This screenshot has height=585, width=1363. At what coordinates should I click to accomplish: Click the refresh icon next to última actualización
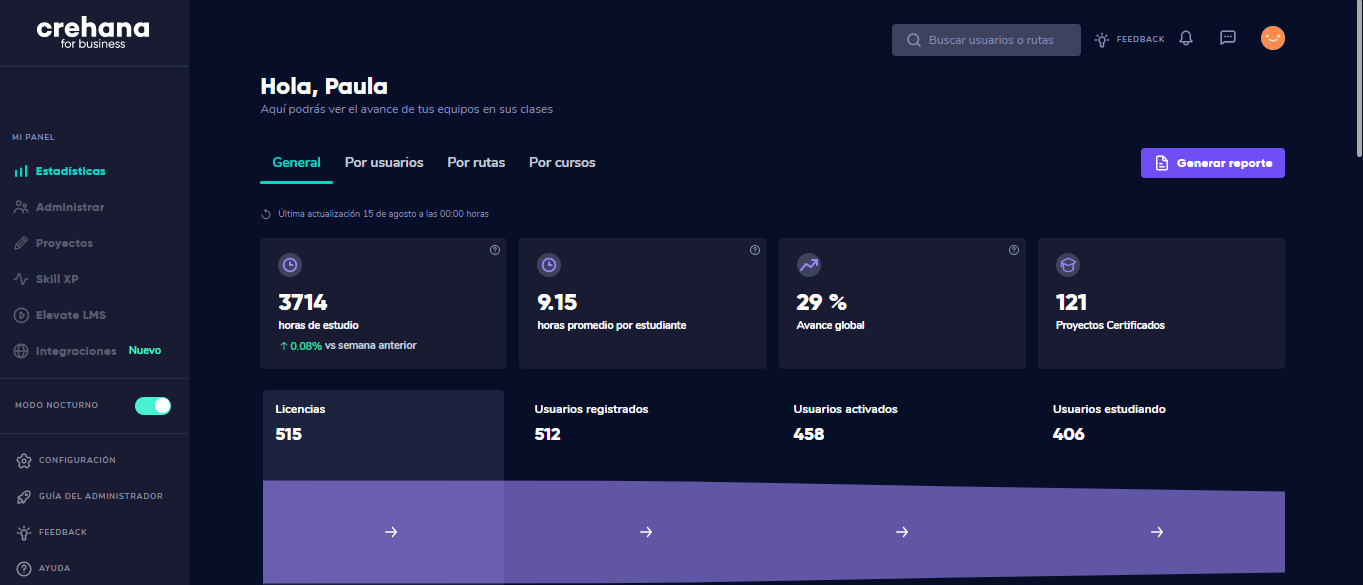point(264,213)
